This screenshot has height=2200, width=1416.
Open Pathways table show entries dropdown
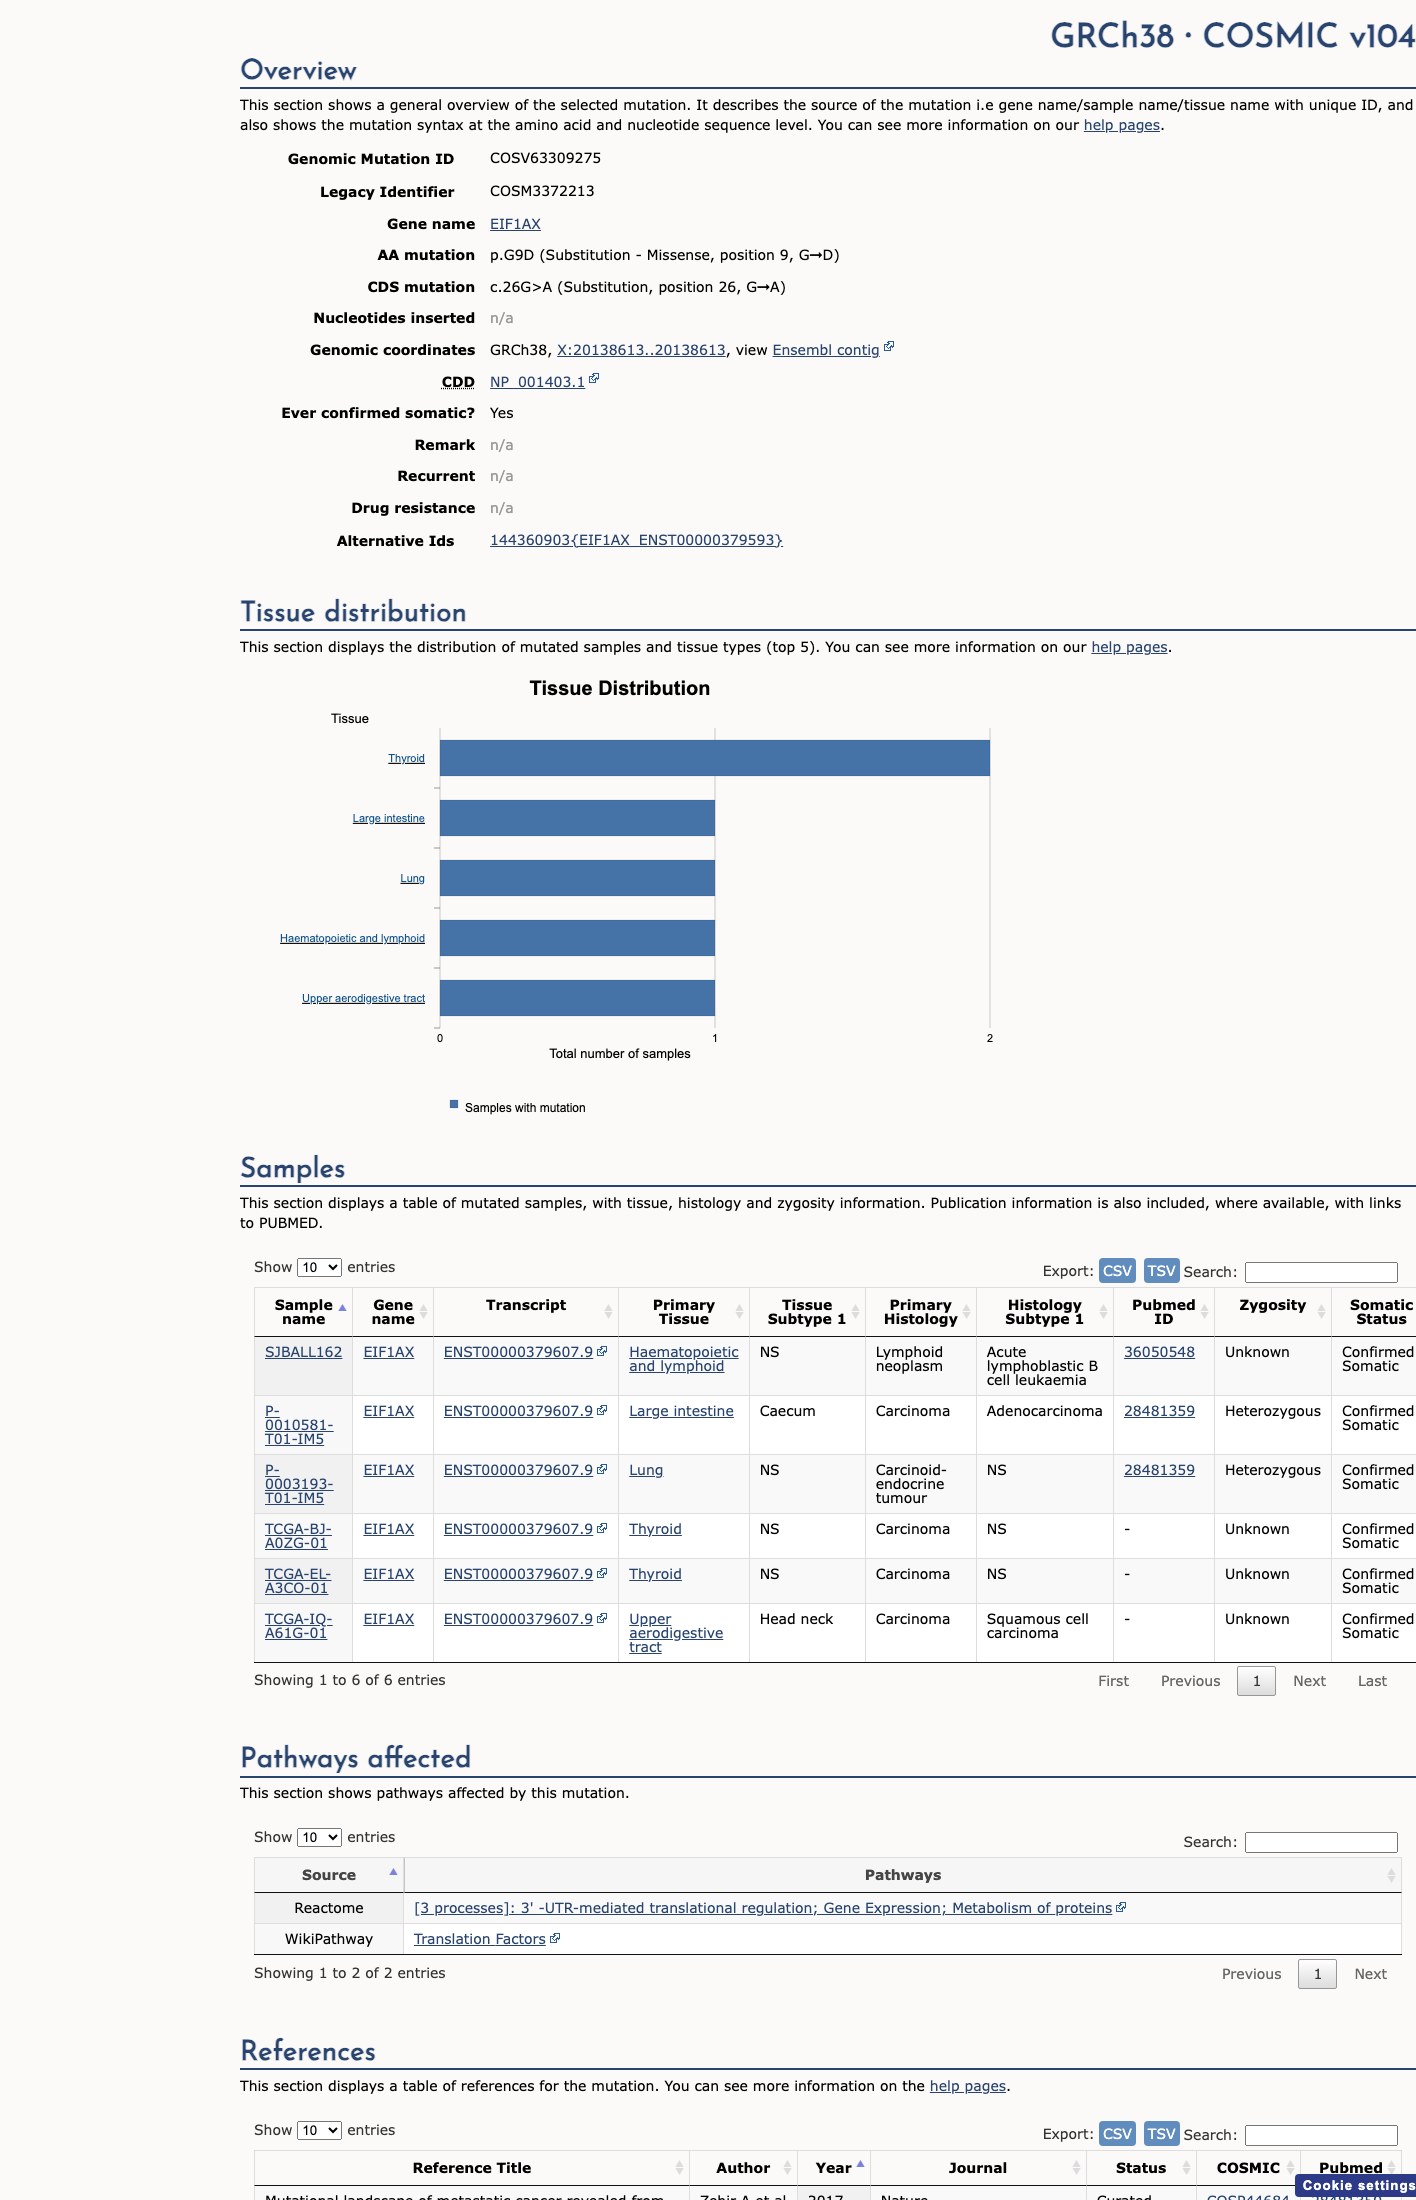click(x=319, y=1837)
